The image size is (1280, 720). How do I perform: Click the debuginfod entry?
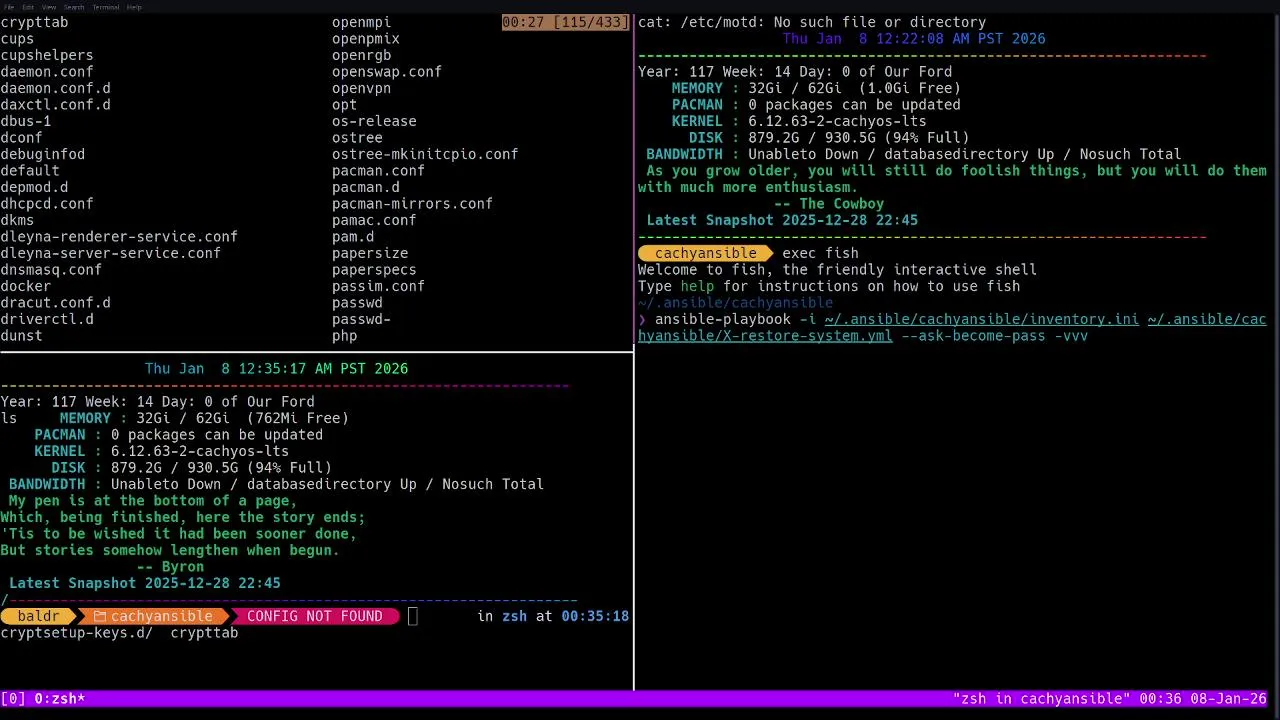click(43, 154)
